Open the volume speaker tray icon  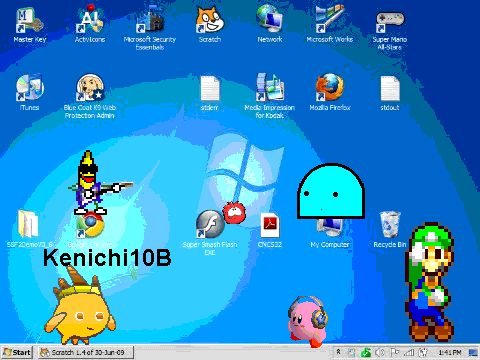[x=380, y=352]
